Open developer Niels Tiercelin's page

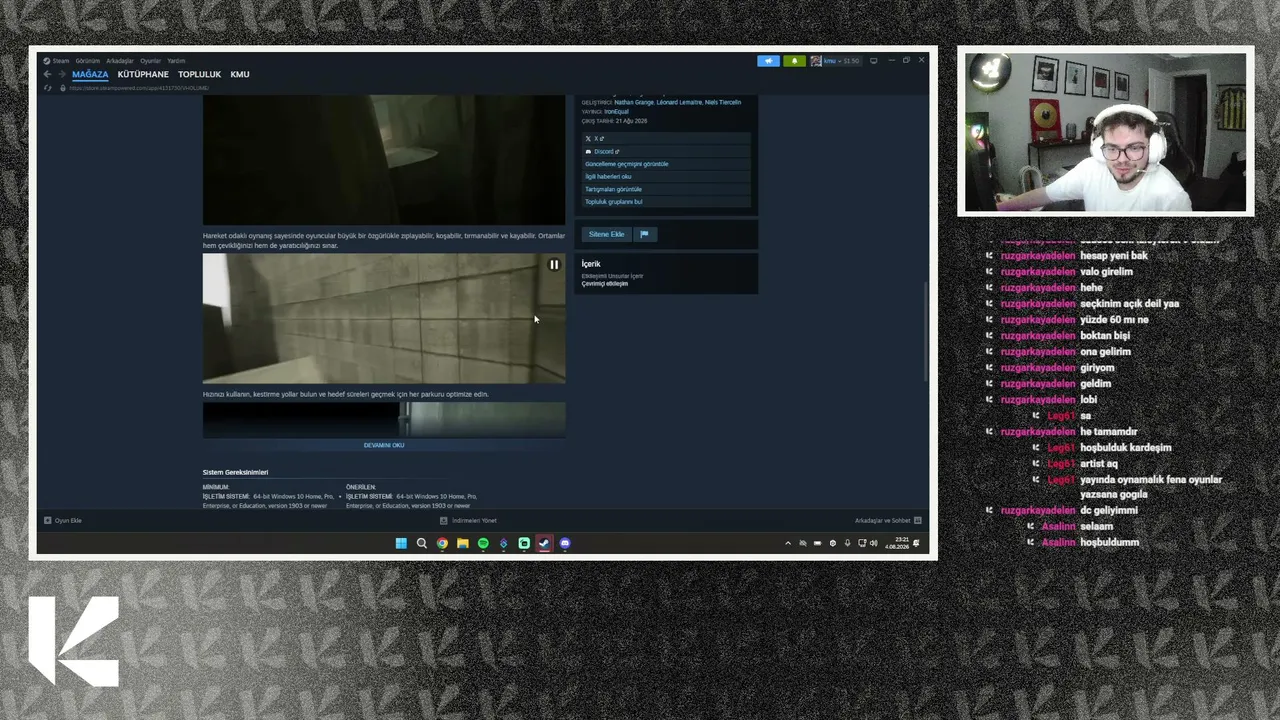pos(723,102)
